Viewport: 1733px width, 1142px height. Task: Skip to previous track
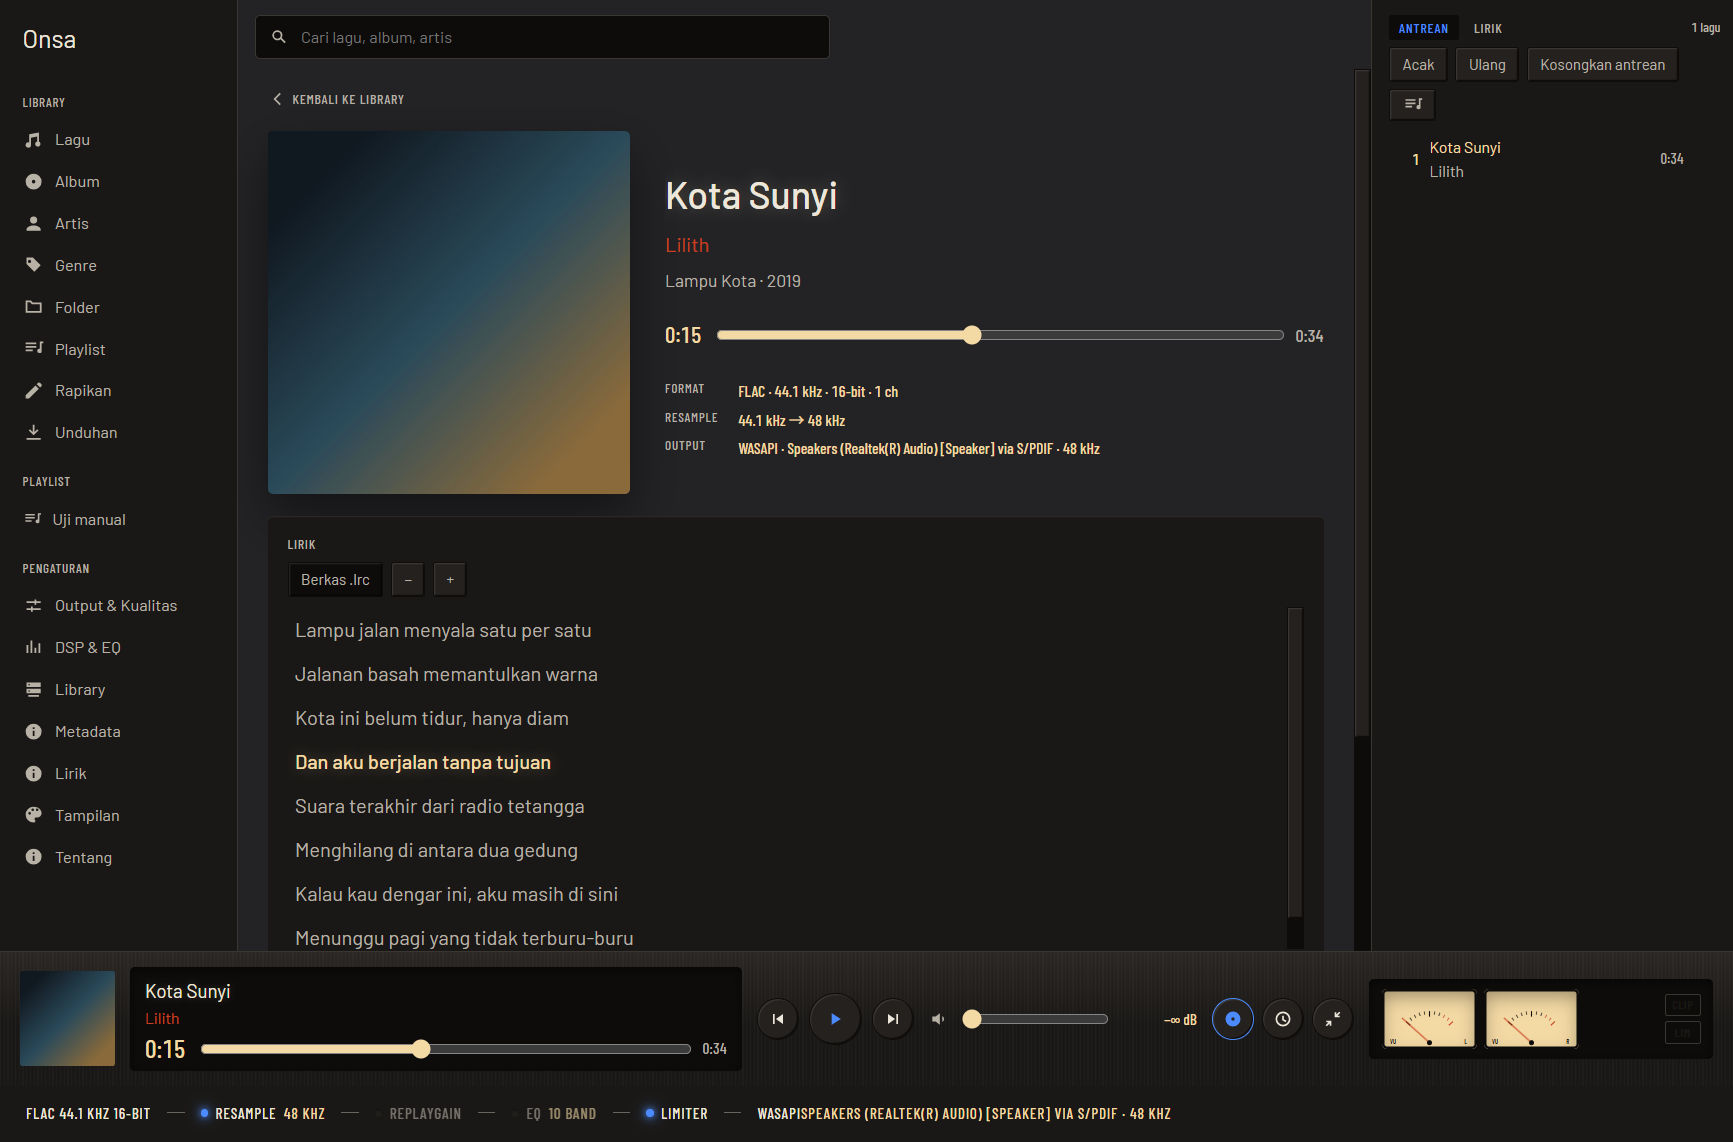click(777, 1019)
